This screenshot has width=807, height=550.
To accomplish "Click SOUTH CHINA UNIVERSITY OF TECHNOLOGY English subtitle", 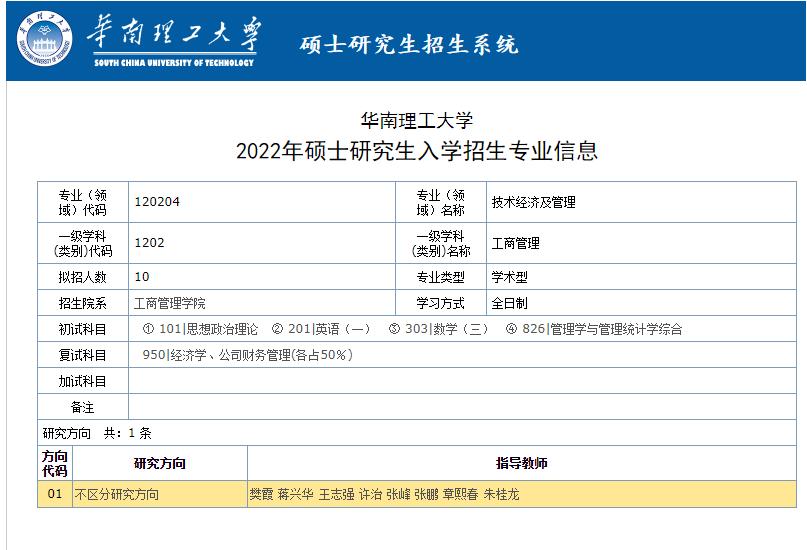I will 174,63.
